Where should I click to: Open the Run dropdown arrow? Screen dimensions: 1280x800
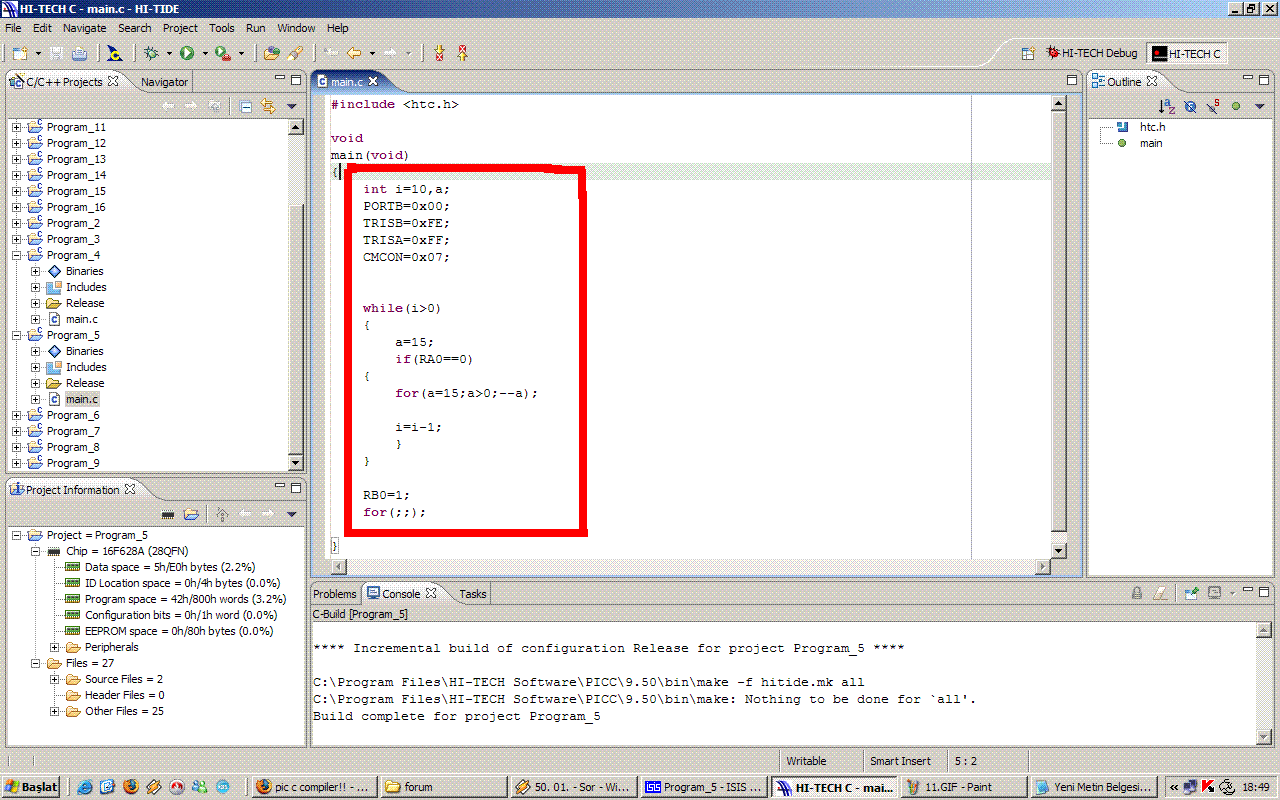pyautogui.click(x=205, y=53)
